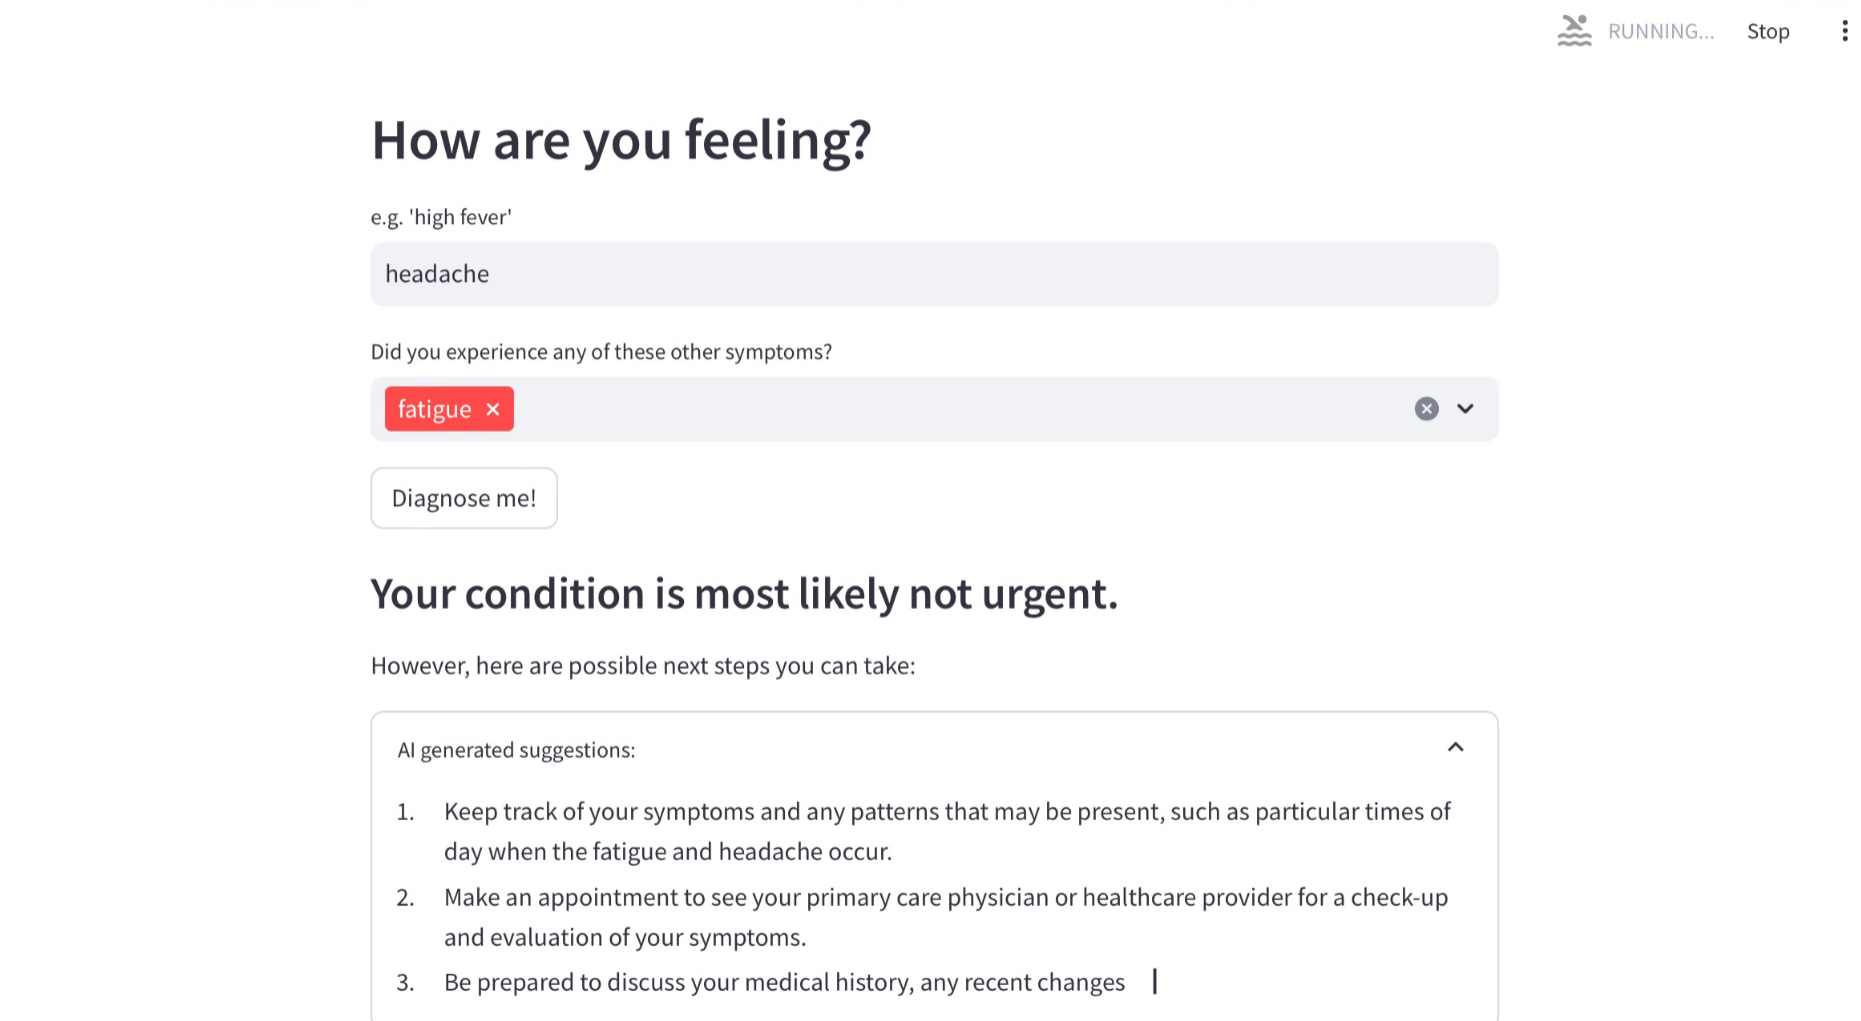Viewport: 1861px width, 1021px height.
Task: Select the red fatigue tag label
Action: (x=434, y=409)
